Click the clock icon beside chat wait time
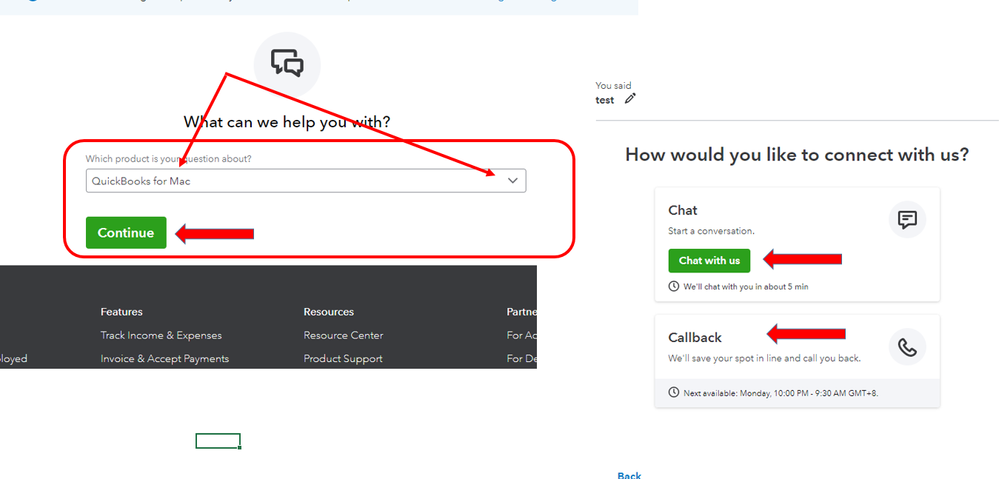Image resolution: width=999 pixels, height=479 pixels. coord(674,287)
